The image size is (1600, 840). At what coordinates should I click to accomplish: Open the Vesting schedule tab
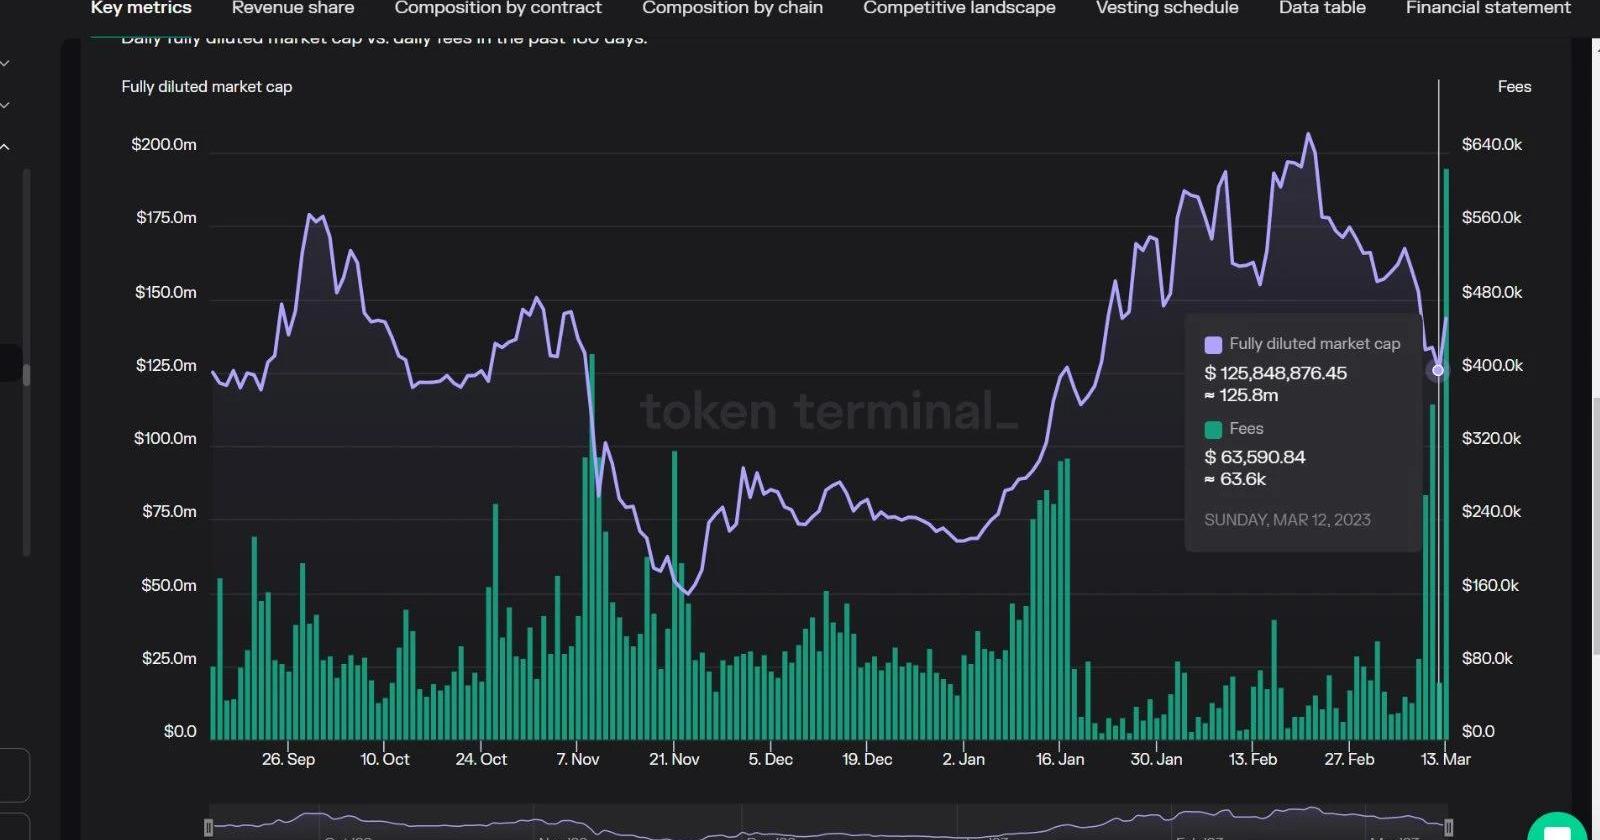[x=1167, y=8]
